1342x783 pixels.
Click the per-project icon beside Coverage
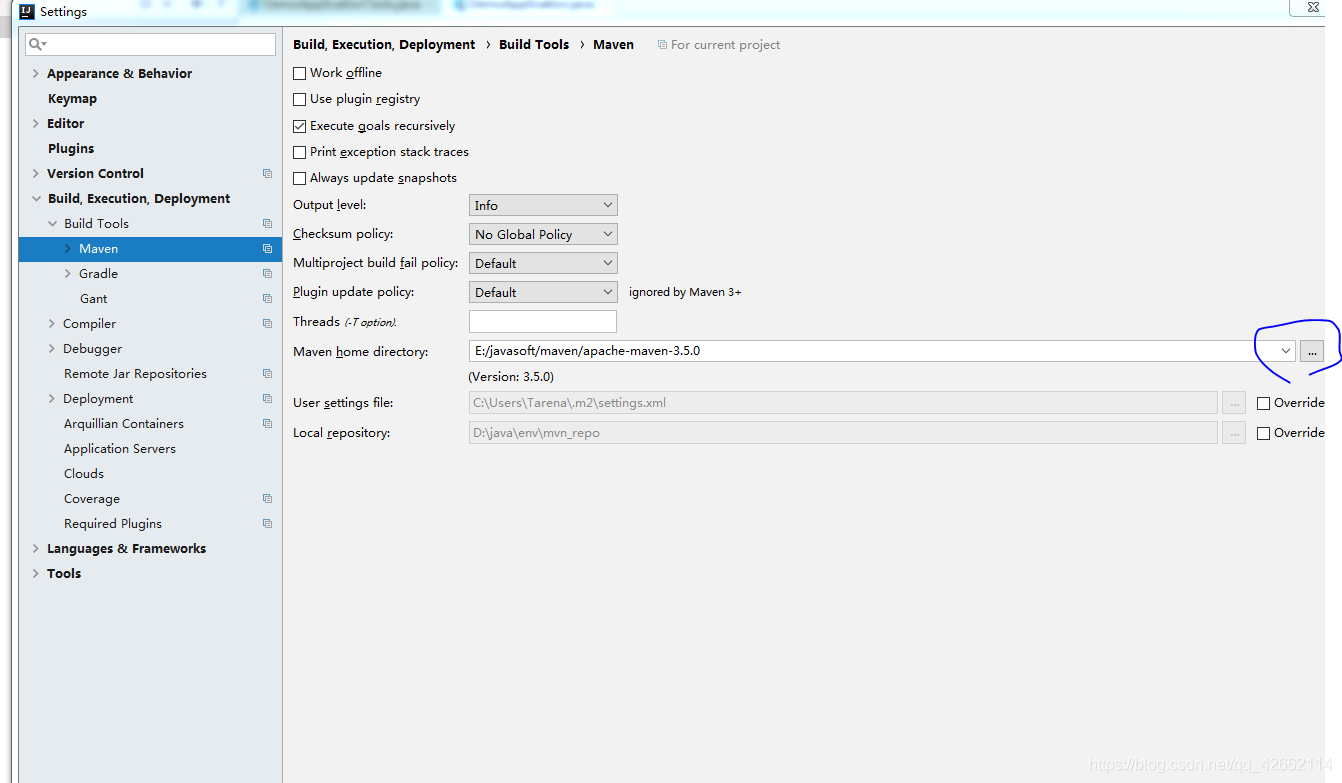267,498
